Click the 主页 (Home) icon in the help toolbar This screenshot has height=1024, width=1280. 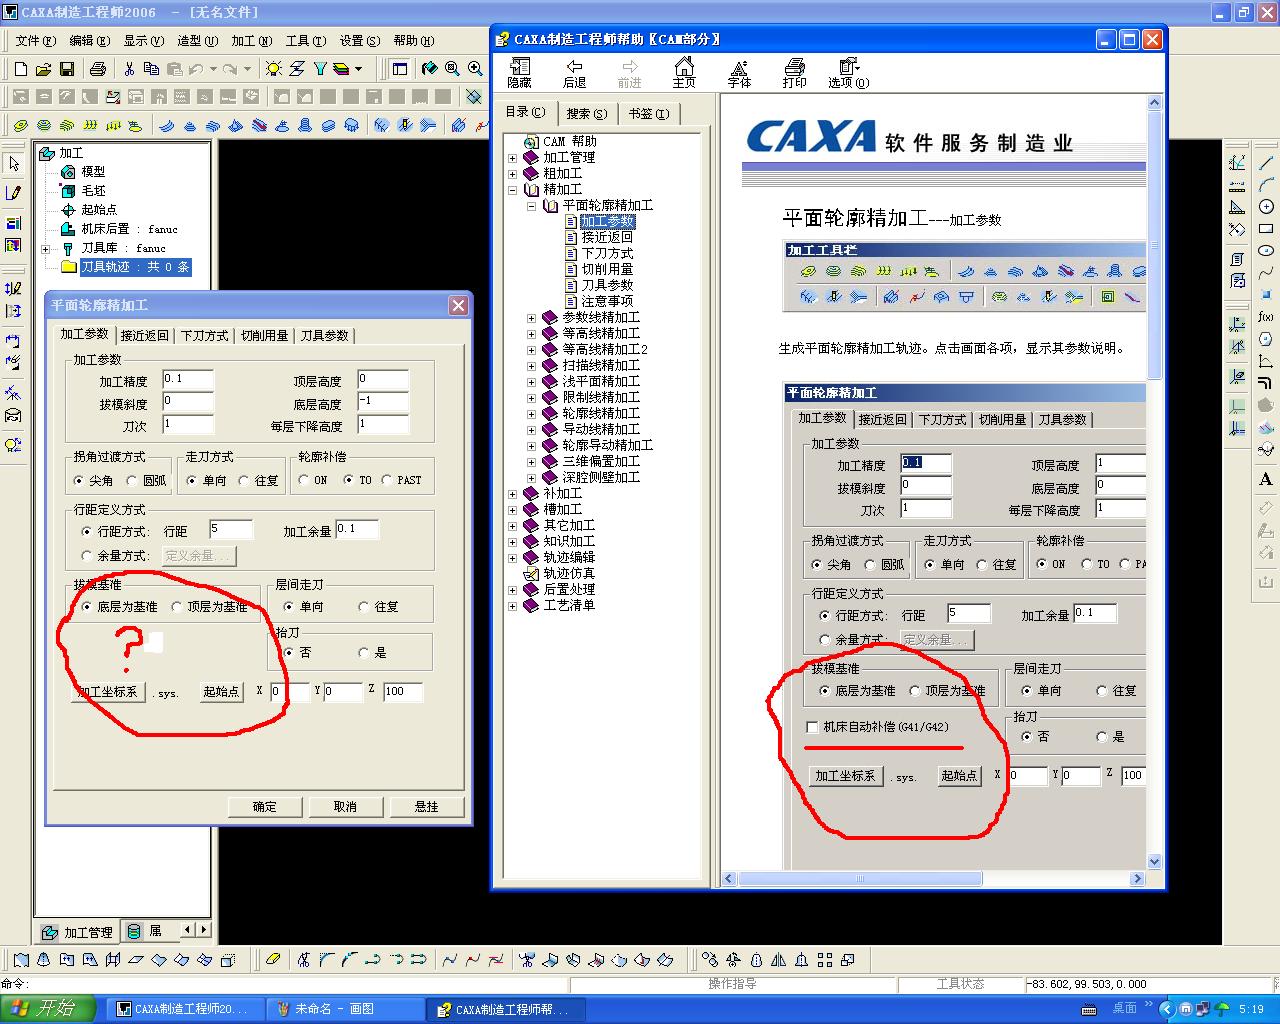684,72
